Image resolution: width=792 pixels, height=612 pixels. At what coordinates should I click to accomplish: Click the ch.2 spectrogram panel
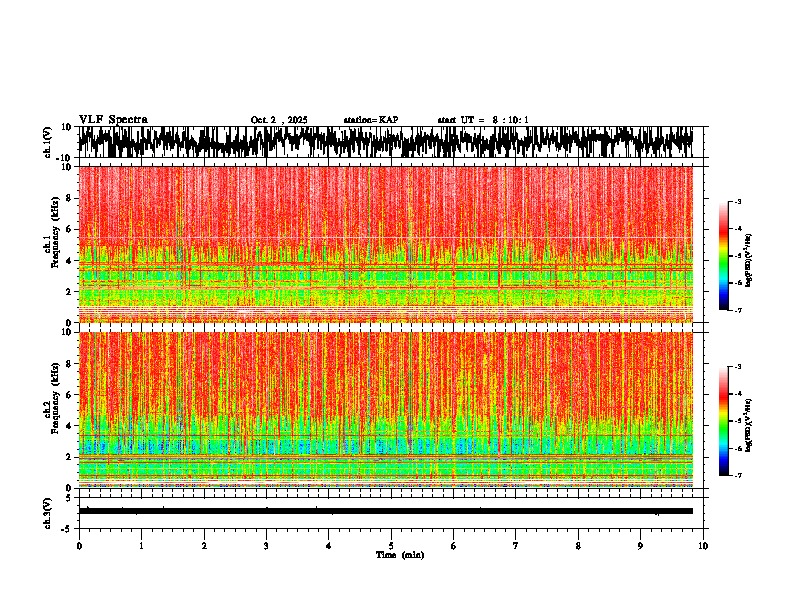click(x=385, y=410)
